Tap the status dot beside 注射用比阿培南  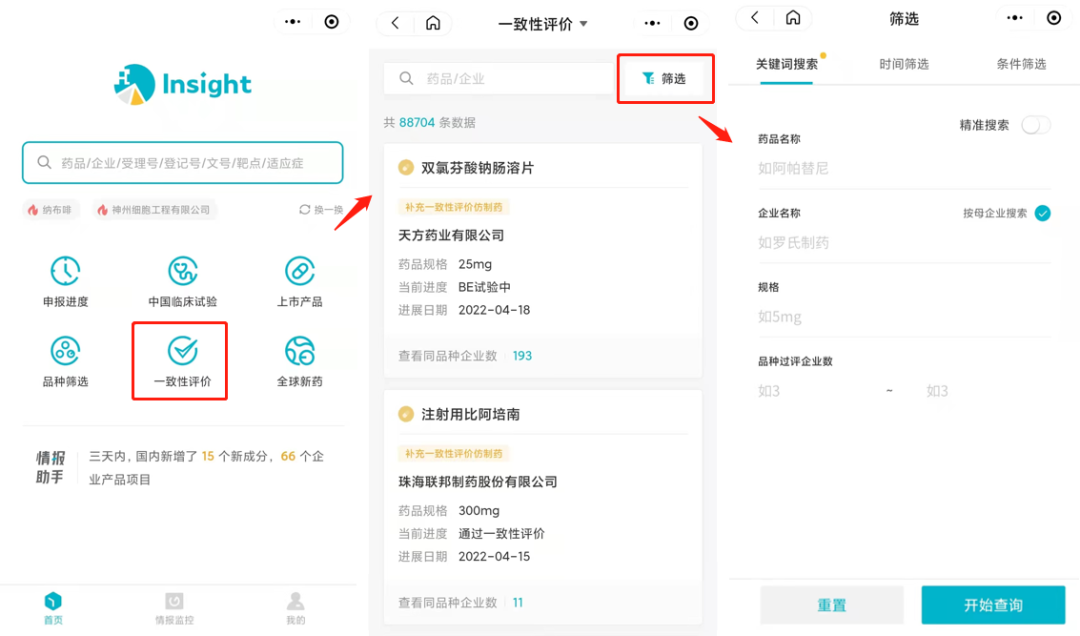406,414
